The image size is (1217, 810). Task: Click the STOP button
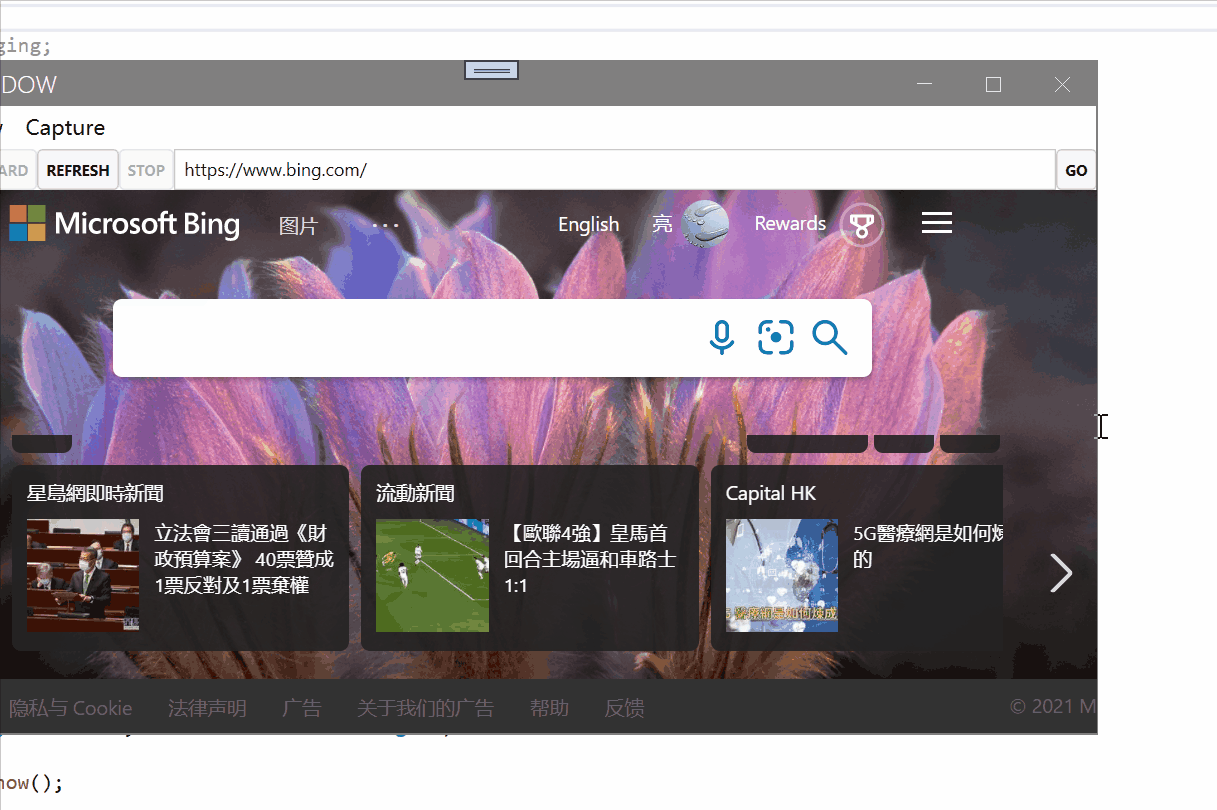146,170
